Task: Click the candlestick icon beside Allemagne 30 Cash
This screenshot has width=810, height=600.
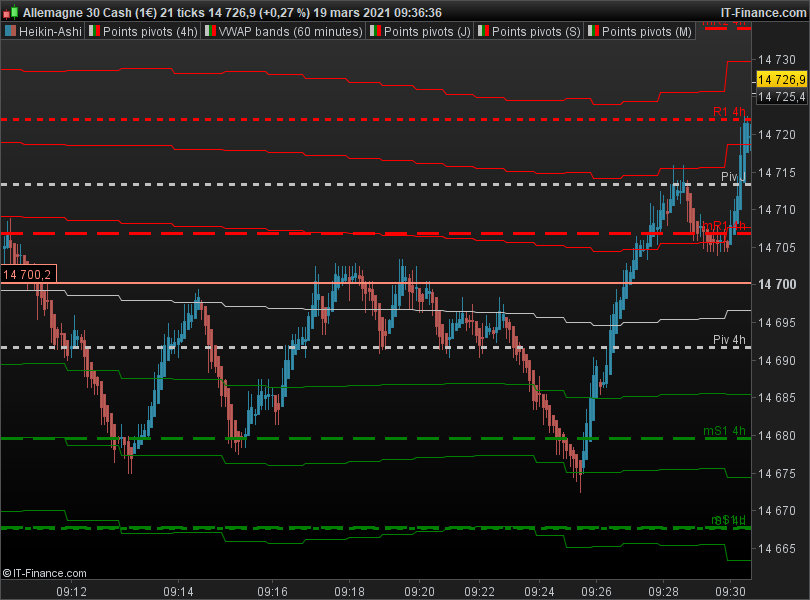Action: [10, 12]
